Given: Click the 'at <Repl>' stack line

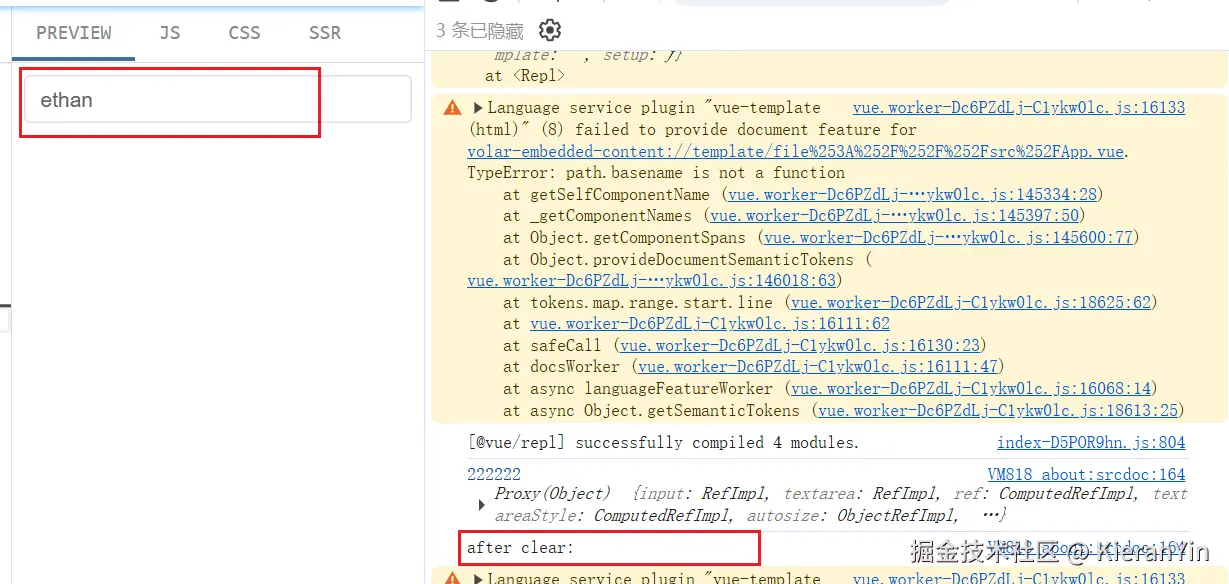Looking at the screenshot, I should click(x=525, y=76).
